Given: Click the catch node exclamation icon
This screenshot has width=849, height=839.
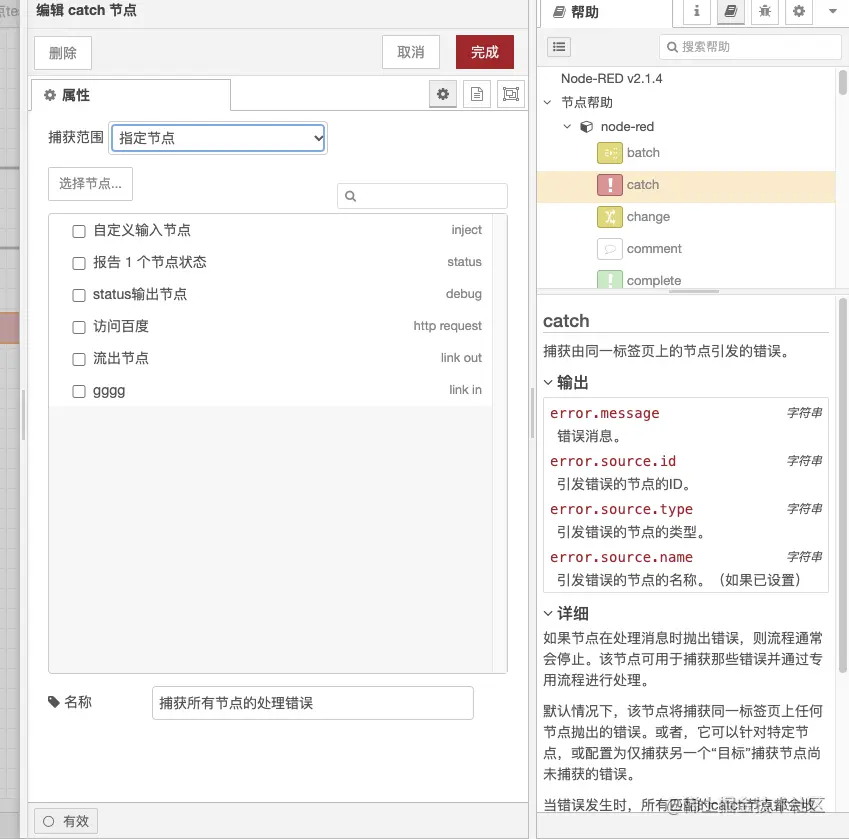Looking at the screenshot, I should pos(610,185).
